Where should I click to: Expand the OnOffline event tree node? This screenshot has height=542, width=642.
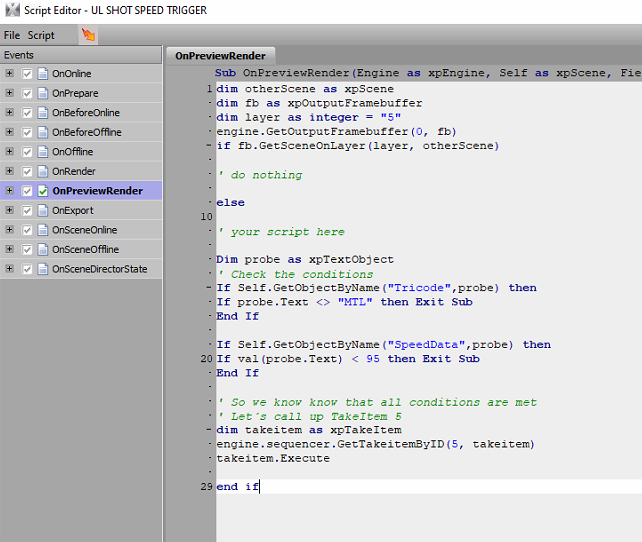pos(10,152)
